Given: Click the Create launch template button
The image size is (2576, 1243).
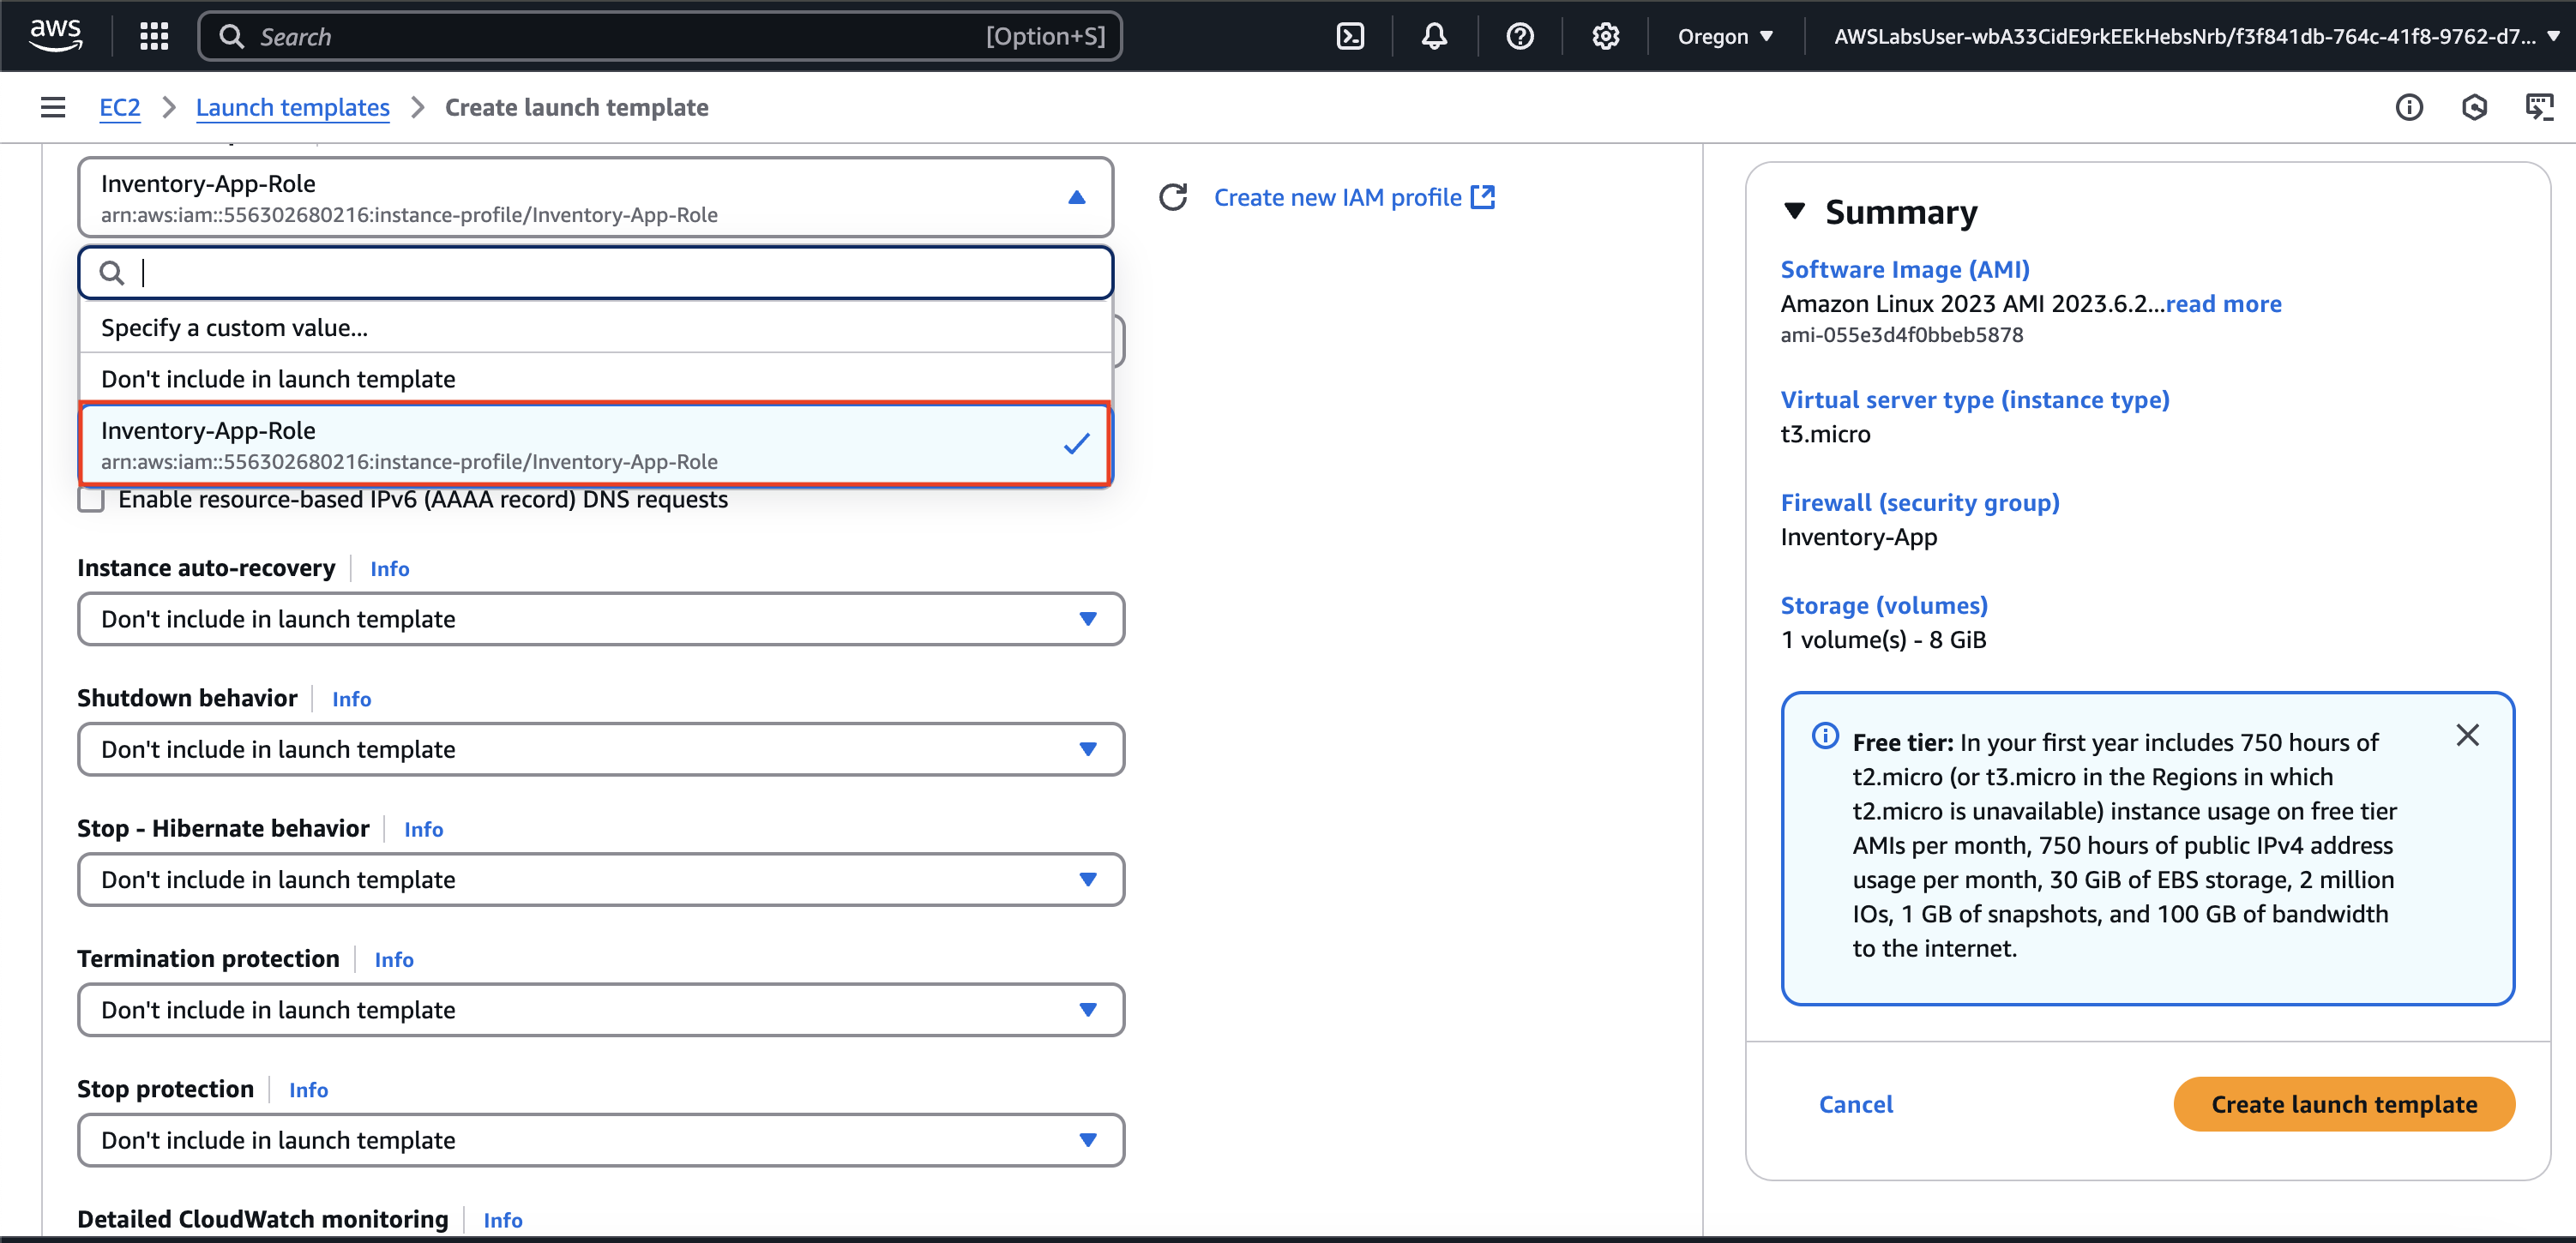Looking at the screenshot, I should coord(2343,1104).
